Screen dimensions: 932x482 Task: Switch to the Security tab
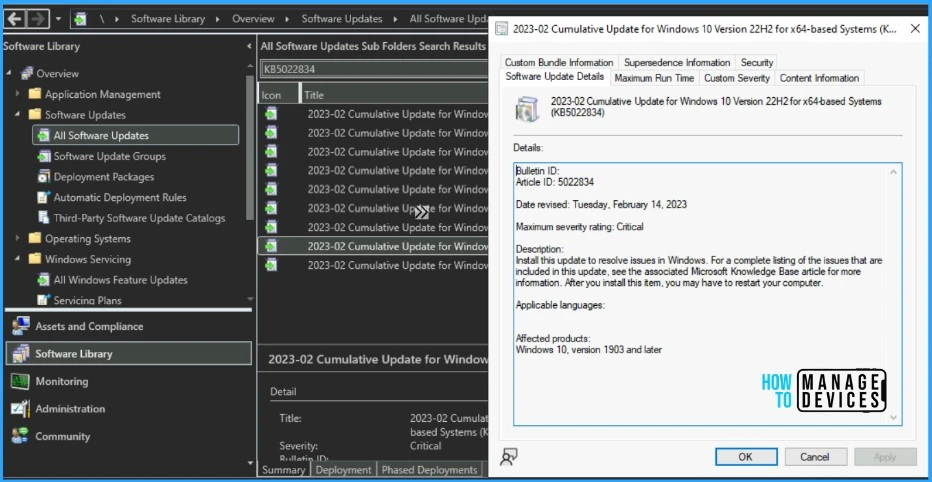click(757, 62)
